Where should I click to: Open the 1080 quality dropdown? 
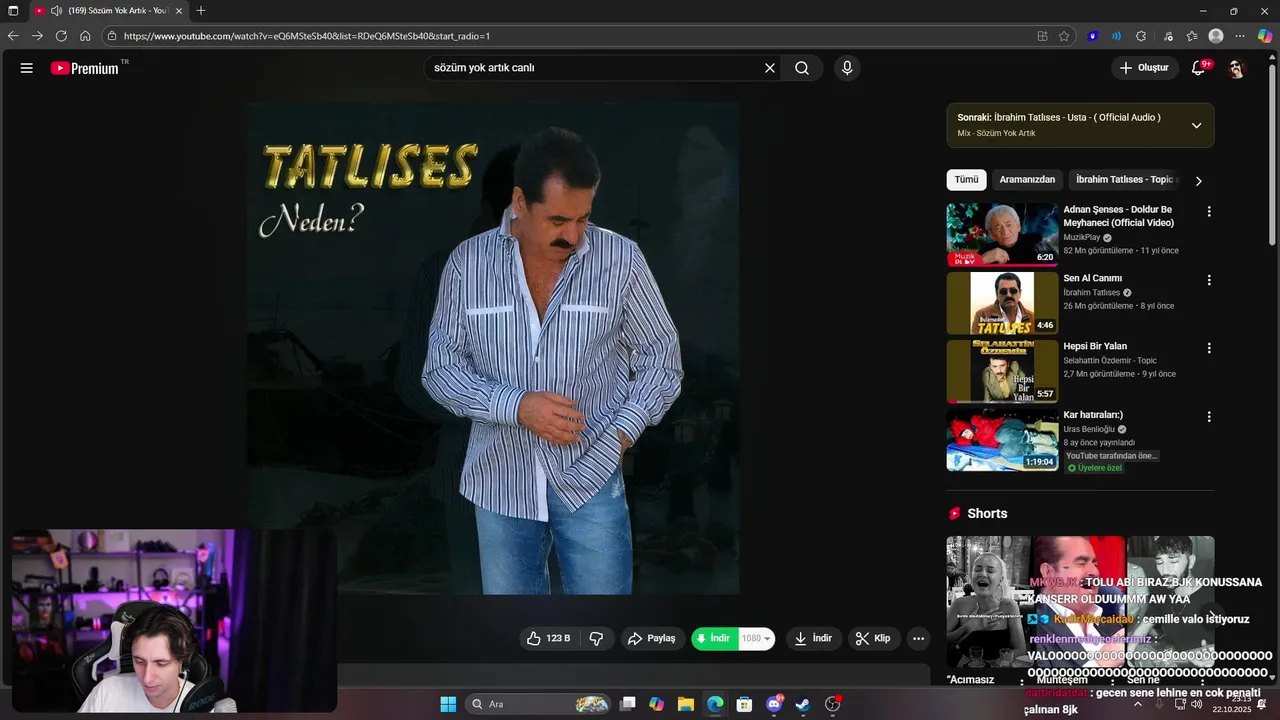pos(757,638)
